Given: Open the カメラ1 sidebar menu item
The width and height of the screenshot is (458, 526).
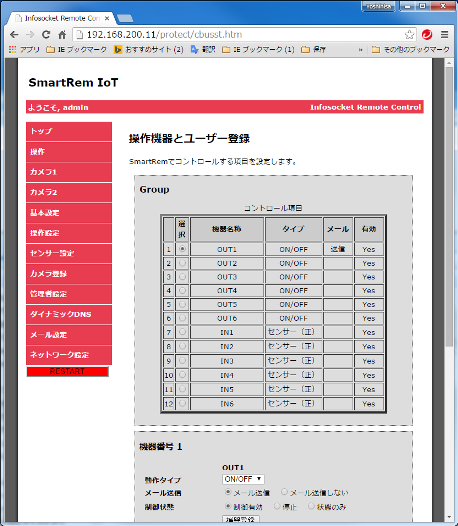Looking at the screenshot, I should coord(69,172).
